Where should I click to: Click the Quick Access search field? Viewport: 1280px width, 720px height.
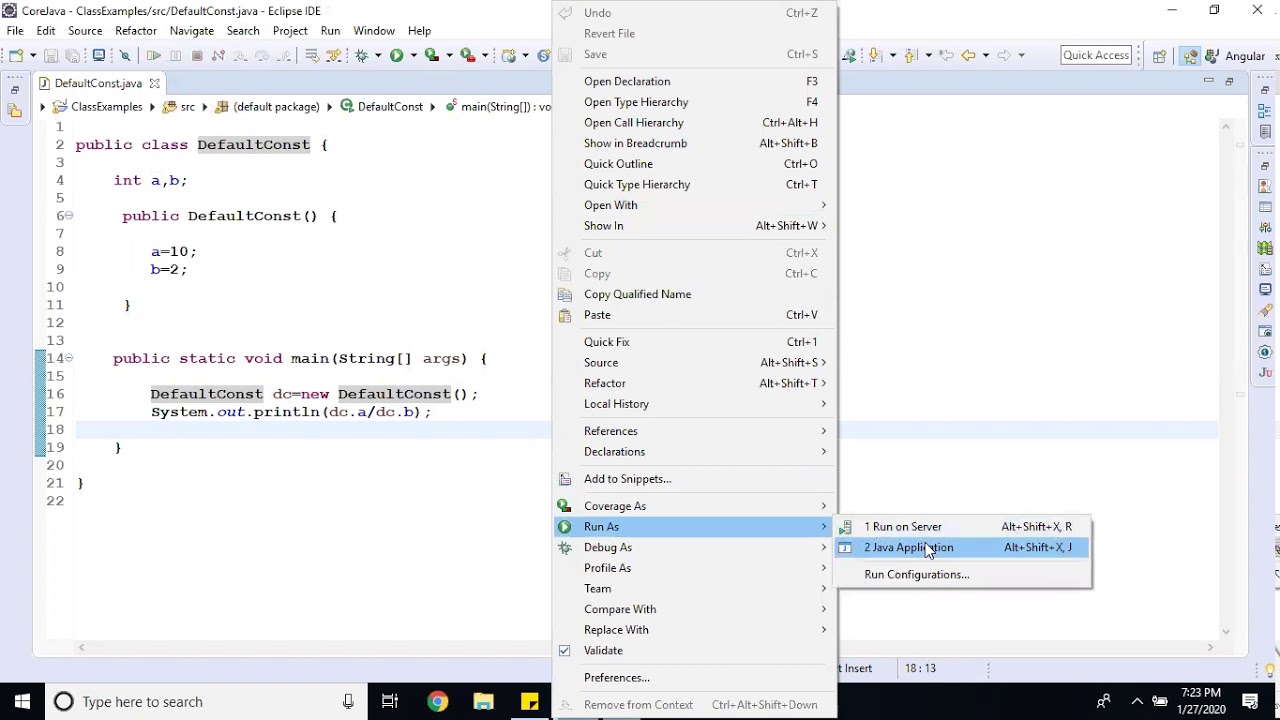pyautogui.click(x=1096, y=55)
